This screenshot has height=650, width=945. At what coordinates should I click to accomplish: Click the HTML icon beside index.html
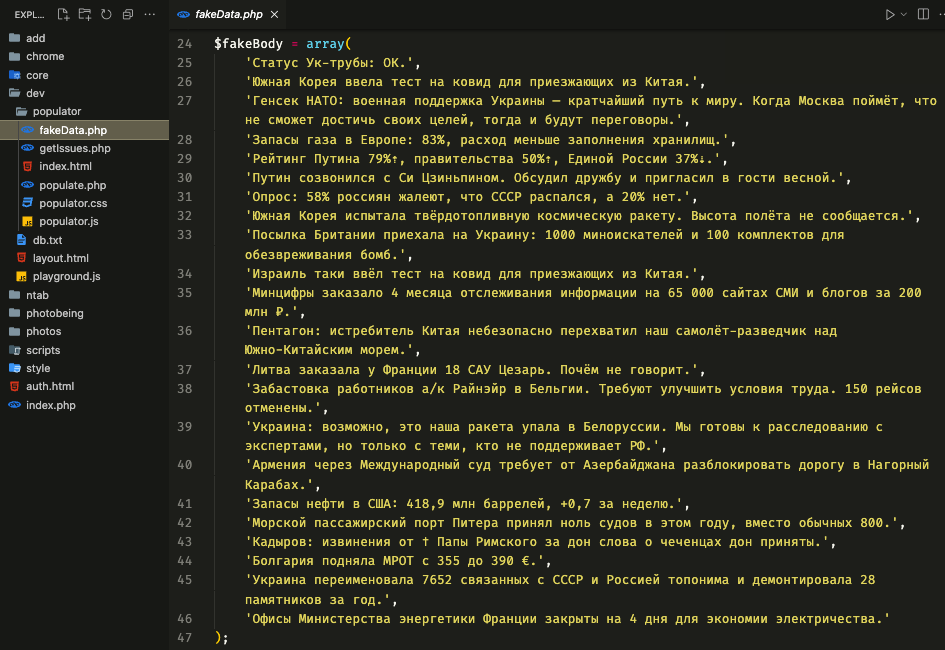27,166
